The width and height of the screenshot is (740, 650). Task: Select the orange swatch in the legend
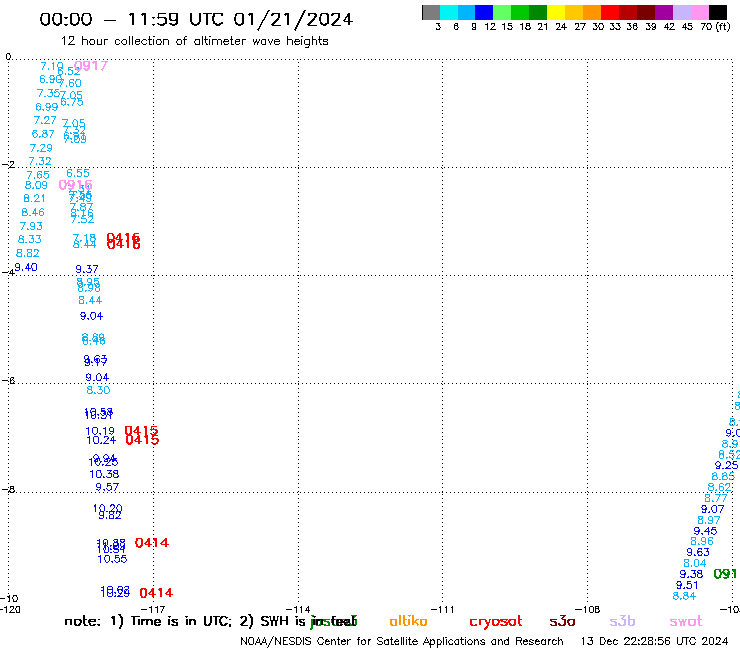592,12
